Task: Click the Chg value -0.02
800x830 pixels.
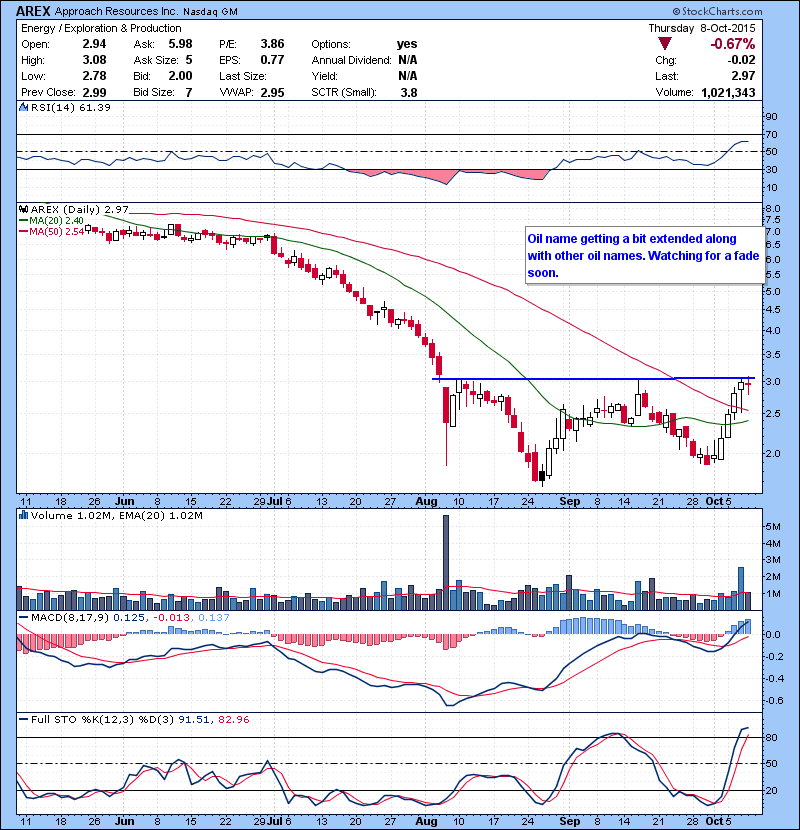Action: [741, 60]
